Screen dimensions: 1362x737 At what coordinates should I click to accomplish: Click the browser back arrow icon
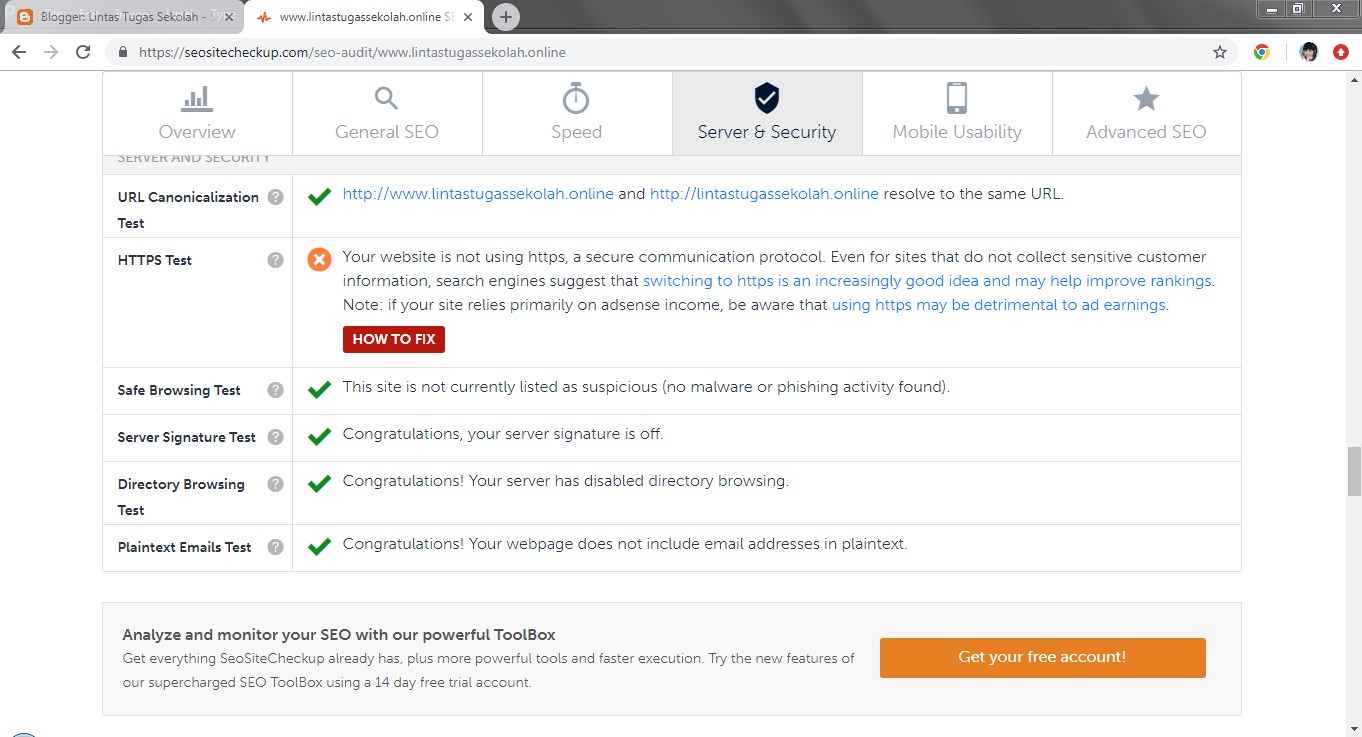click(x=18, y=52)
